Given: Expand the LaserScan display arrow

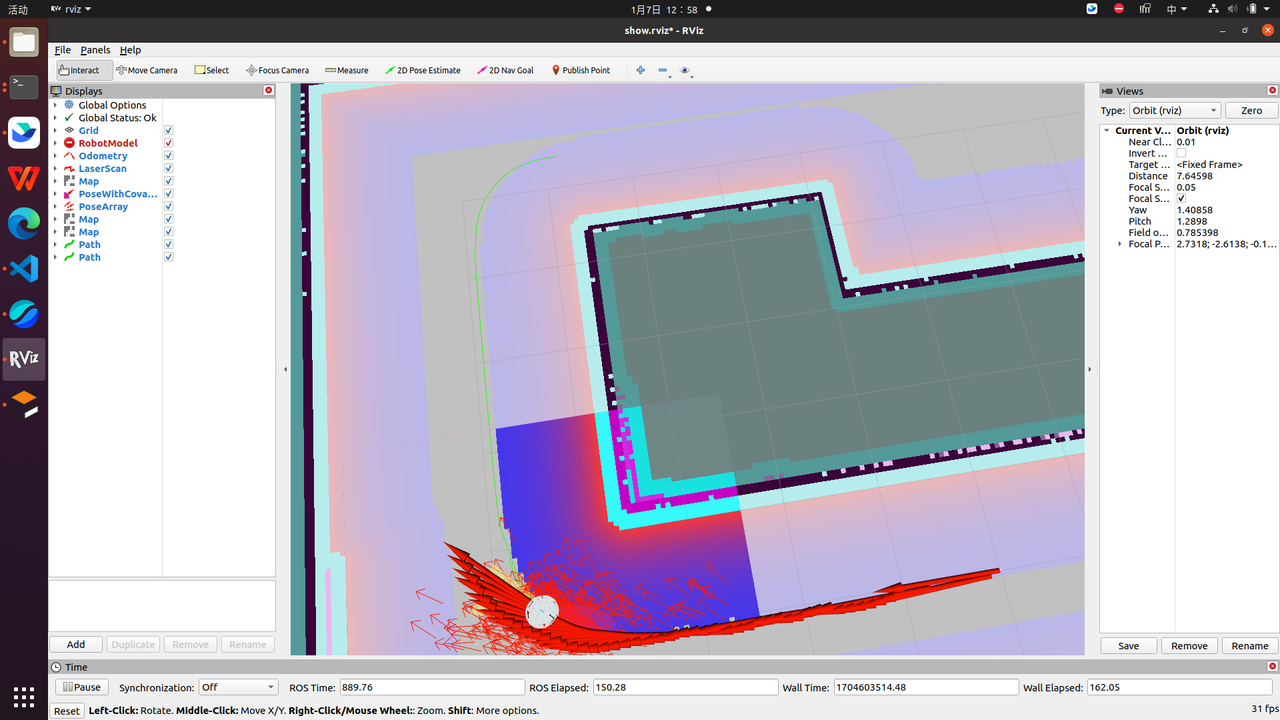Looking at the screenshot, I should click(x=55, y=168).
